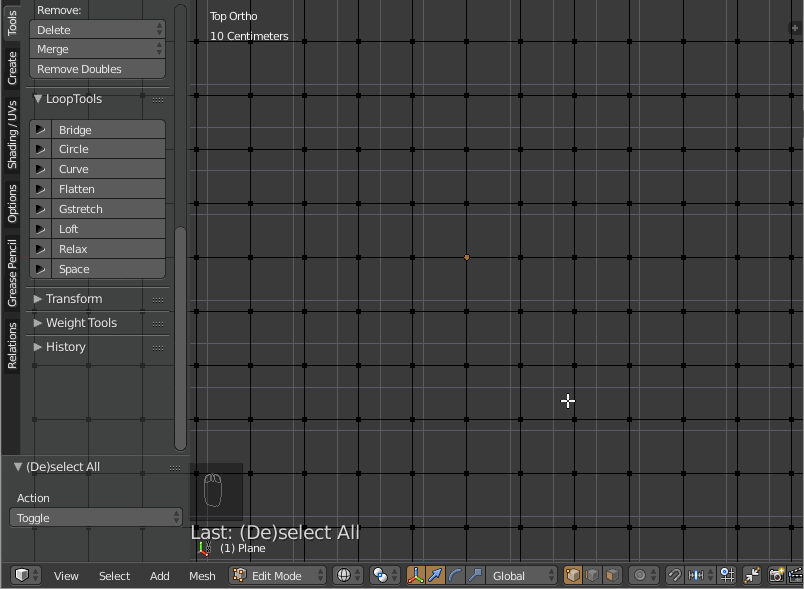The width and height of the screenshot is (804, 589).
Task: Click the tool shelf vertical scrollbar
Action: coord(180,338)
